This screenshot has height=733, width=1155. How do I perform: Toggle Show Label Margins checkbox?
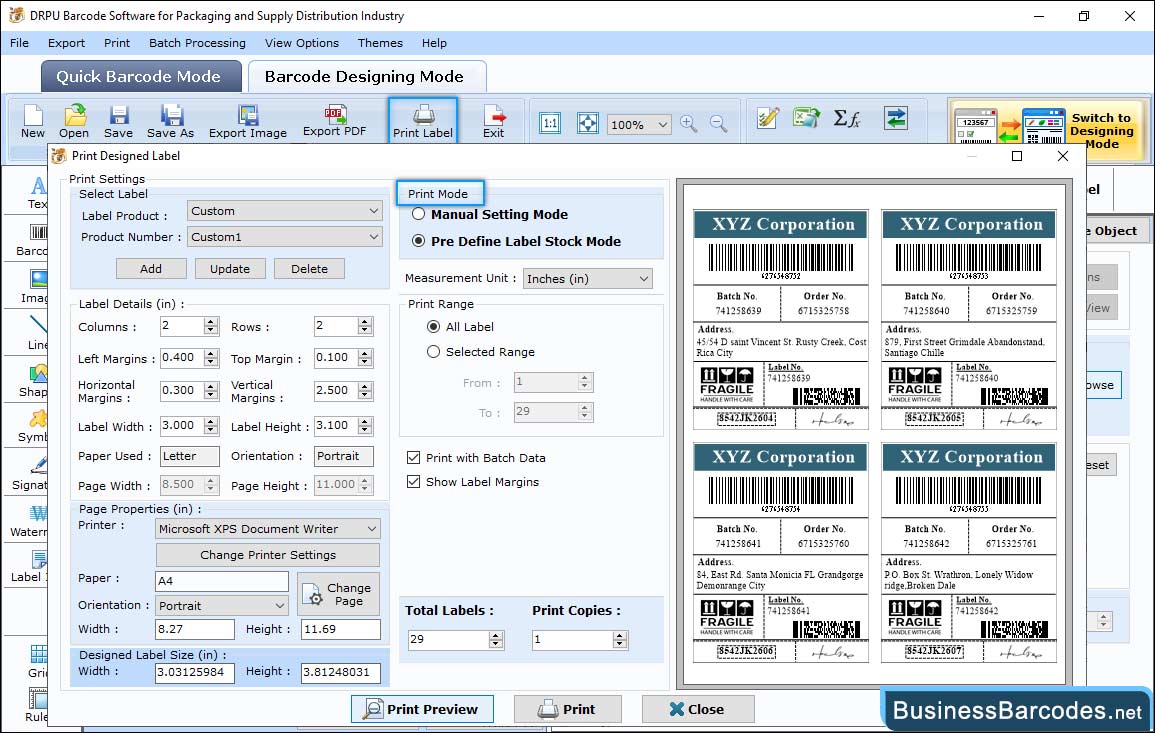click(x=413, y=482)
